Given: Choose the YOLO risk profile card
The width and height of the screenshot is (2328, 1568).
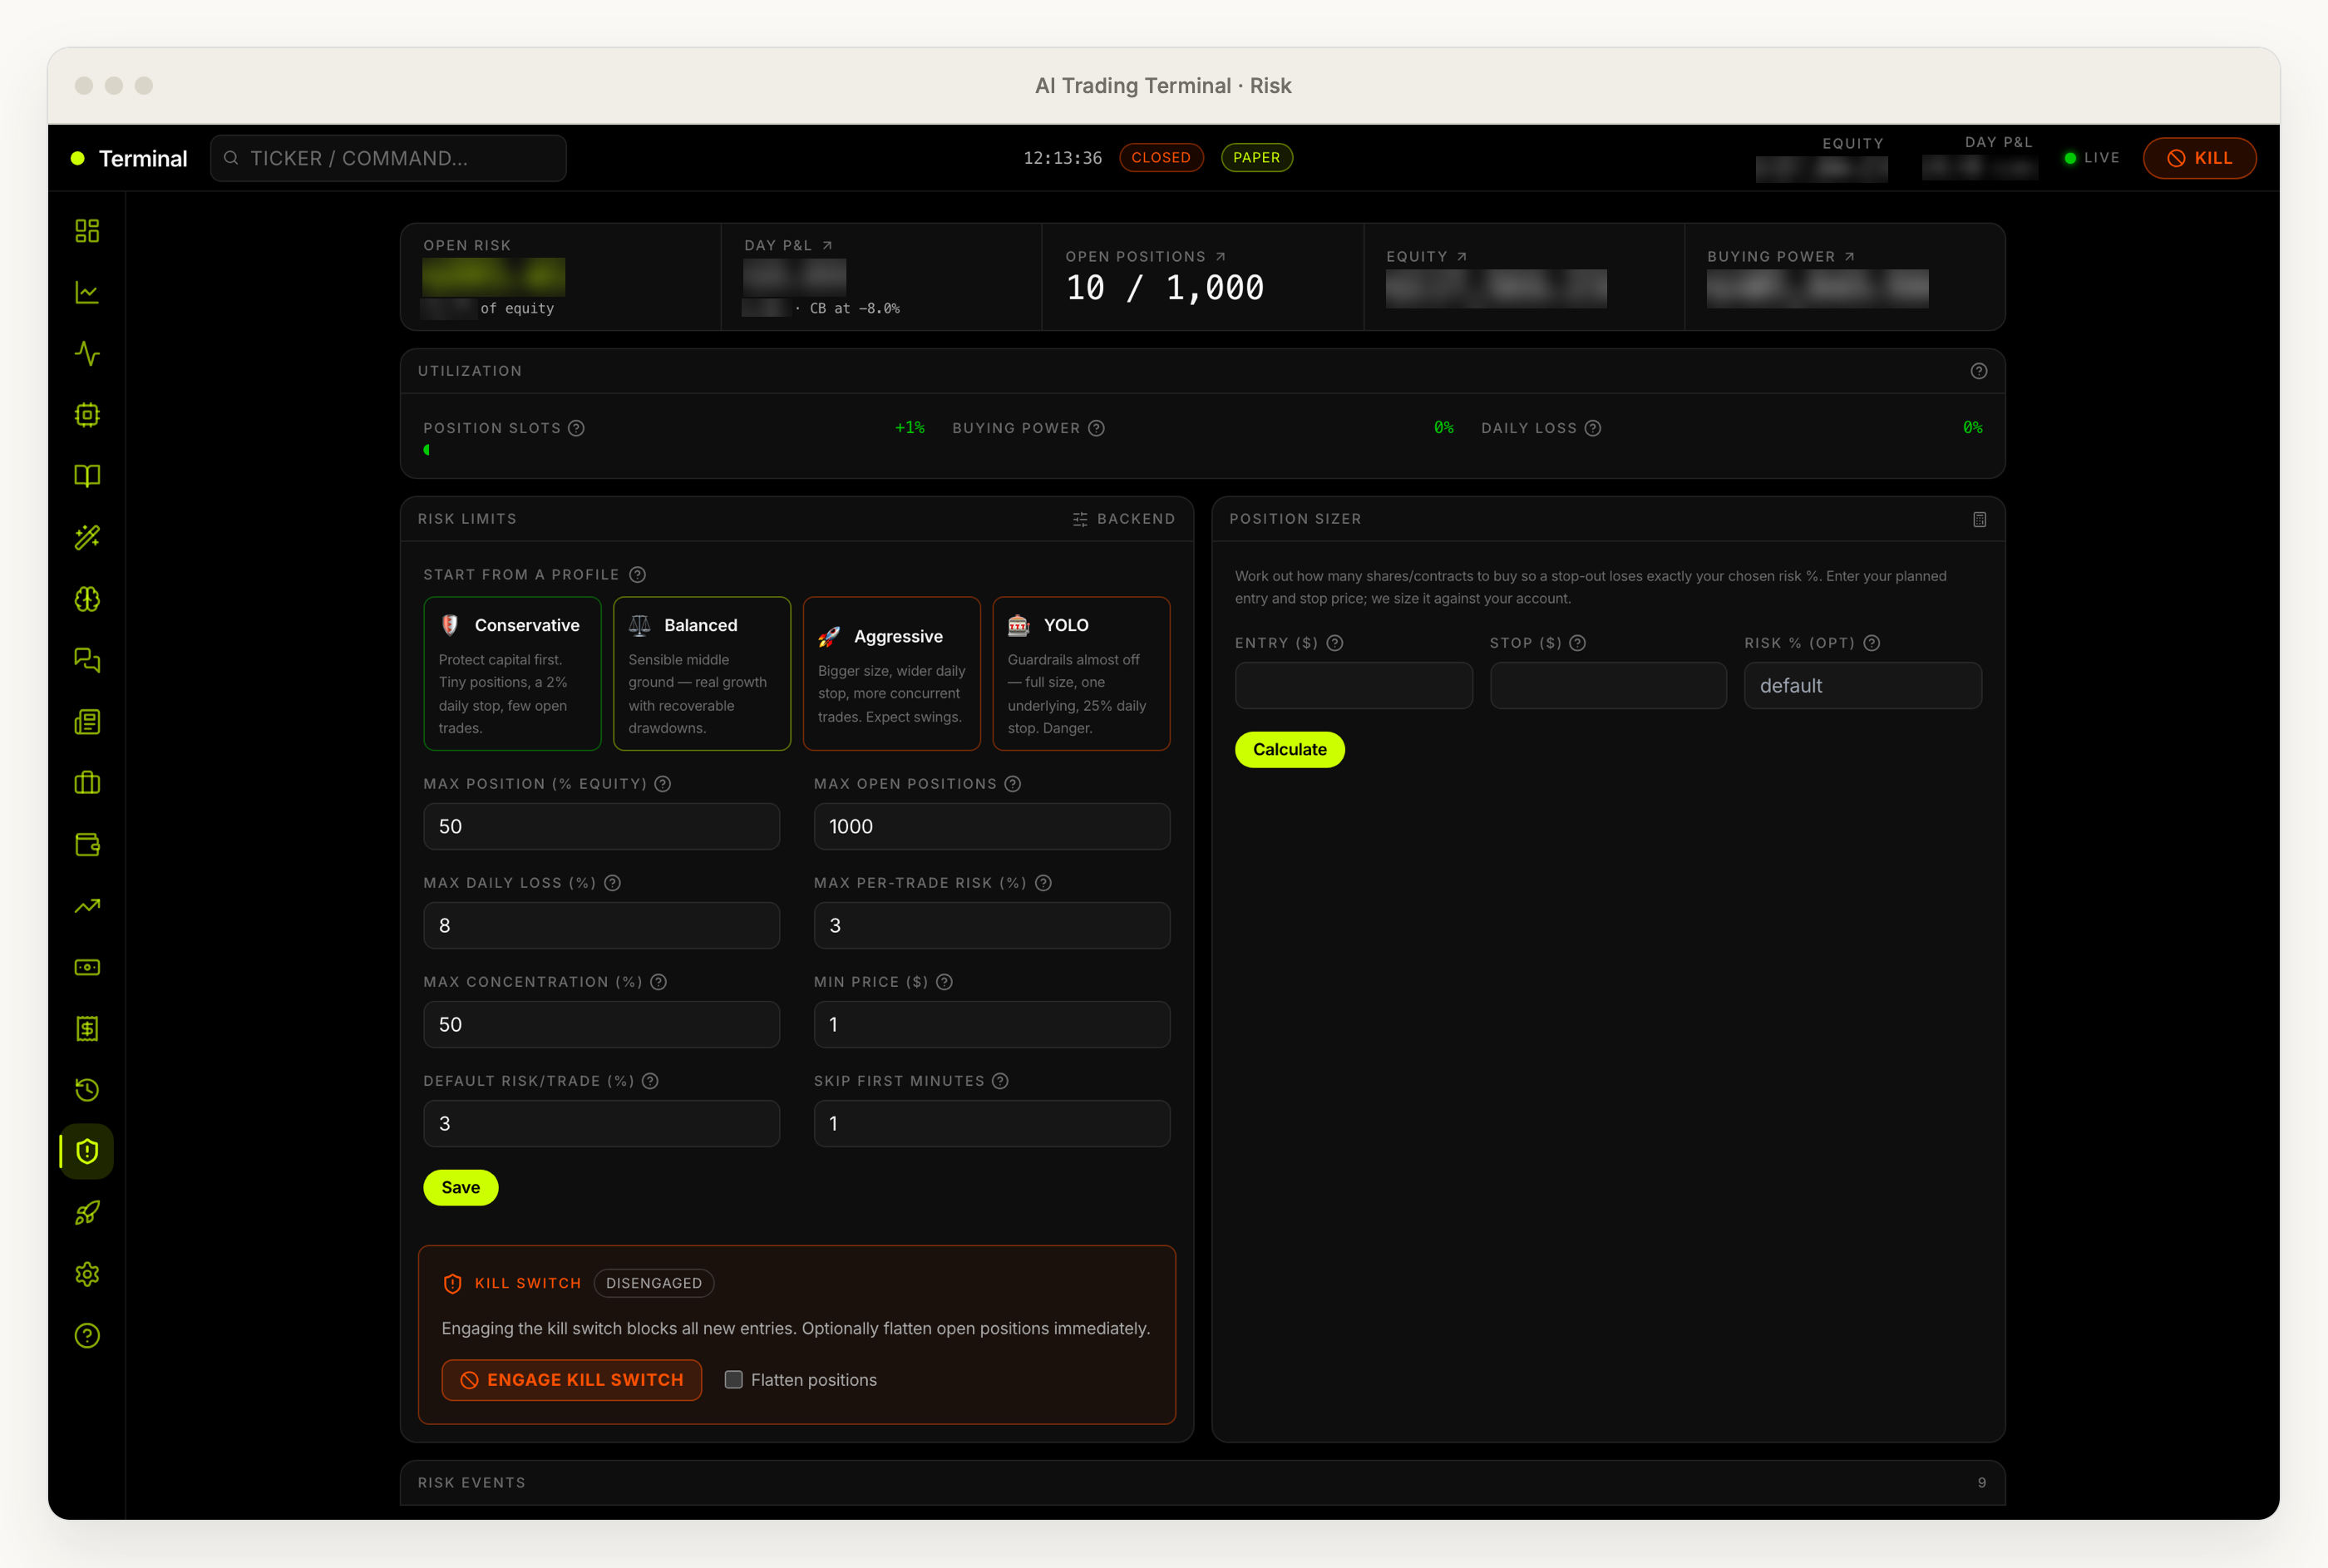Looking at the screenshot, I should [1081, 674].
